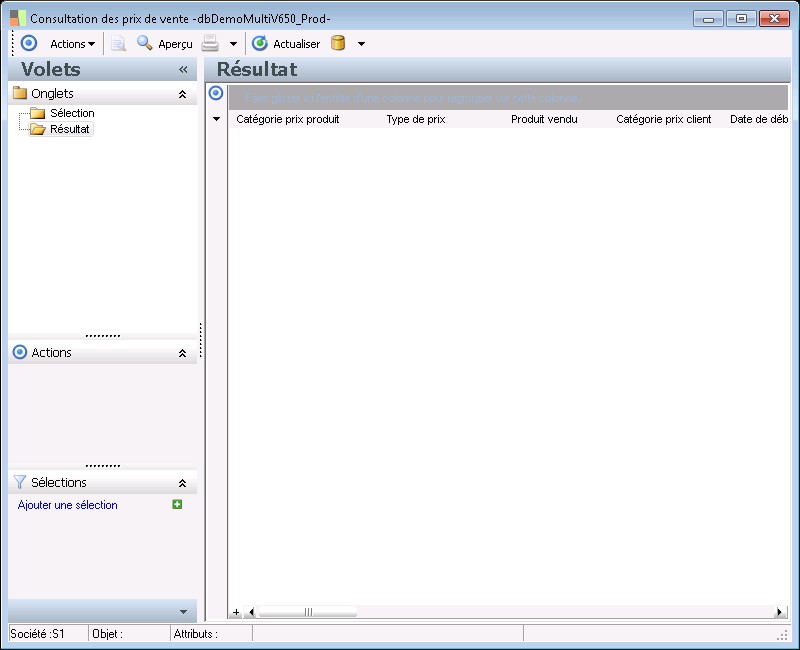Click the Ajouter une sélection link
The width and height of the screenshot is (800, 650).
pos(68,505)
